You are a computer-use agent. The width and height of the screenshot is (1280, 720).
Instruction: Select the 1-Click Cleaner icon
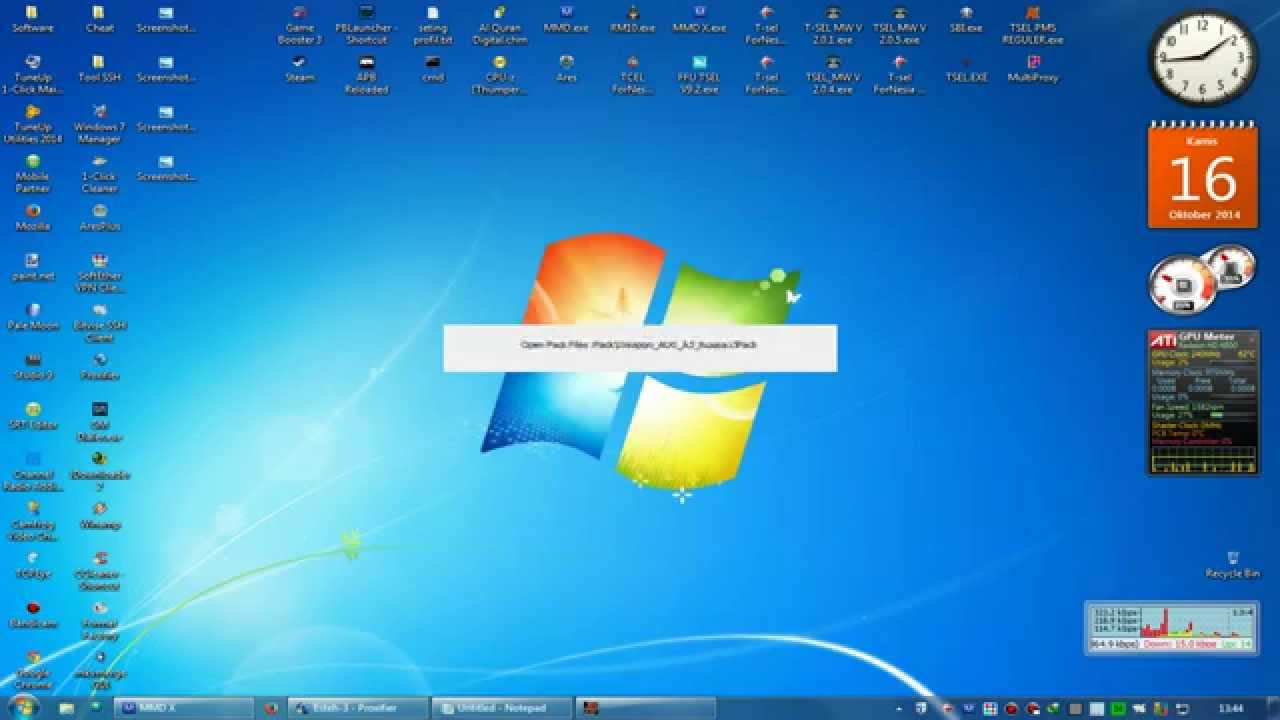pyautogui.click(x=99, y=173)
